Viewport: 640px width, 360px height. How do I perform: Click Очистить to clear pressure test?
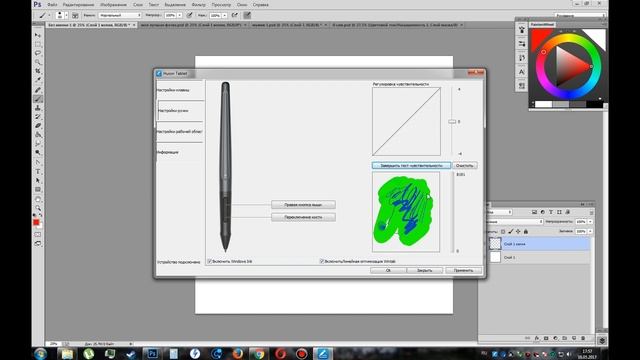464,165
